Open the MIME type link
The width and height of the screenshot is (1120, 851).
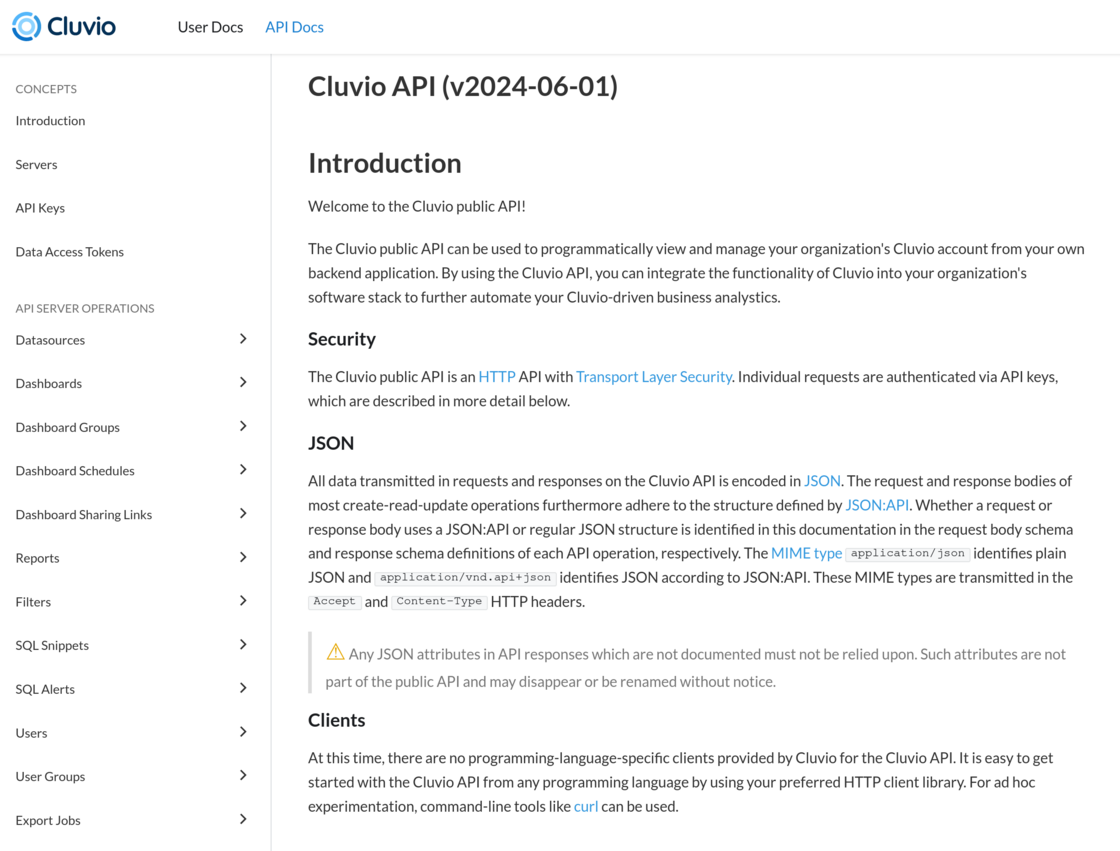[x=806, y=552]
